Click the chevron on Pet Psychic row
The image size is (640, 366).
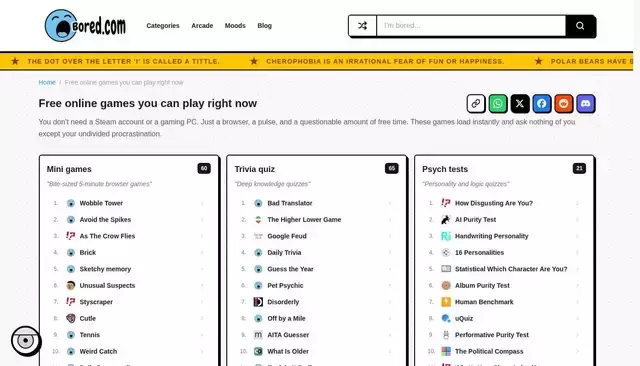pos(389,286)
